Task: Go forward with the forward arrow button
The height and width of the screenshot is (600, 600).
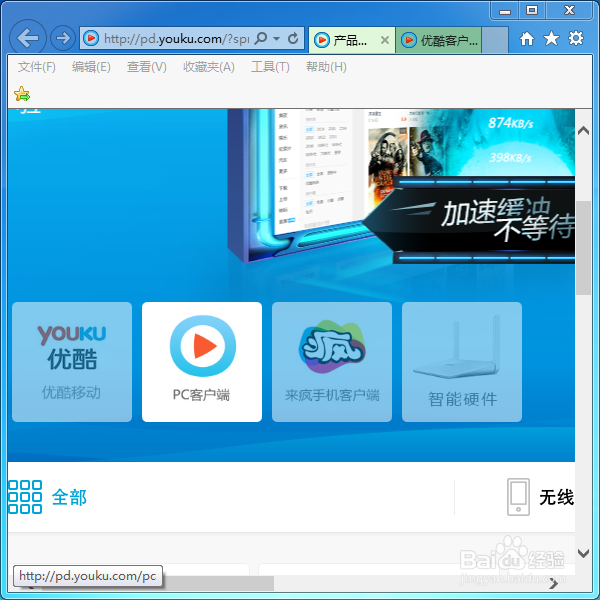Action: pyautogui.click(x=63, y=38)
